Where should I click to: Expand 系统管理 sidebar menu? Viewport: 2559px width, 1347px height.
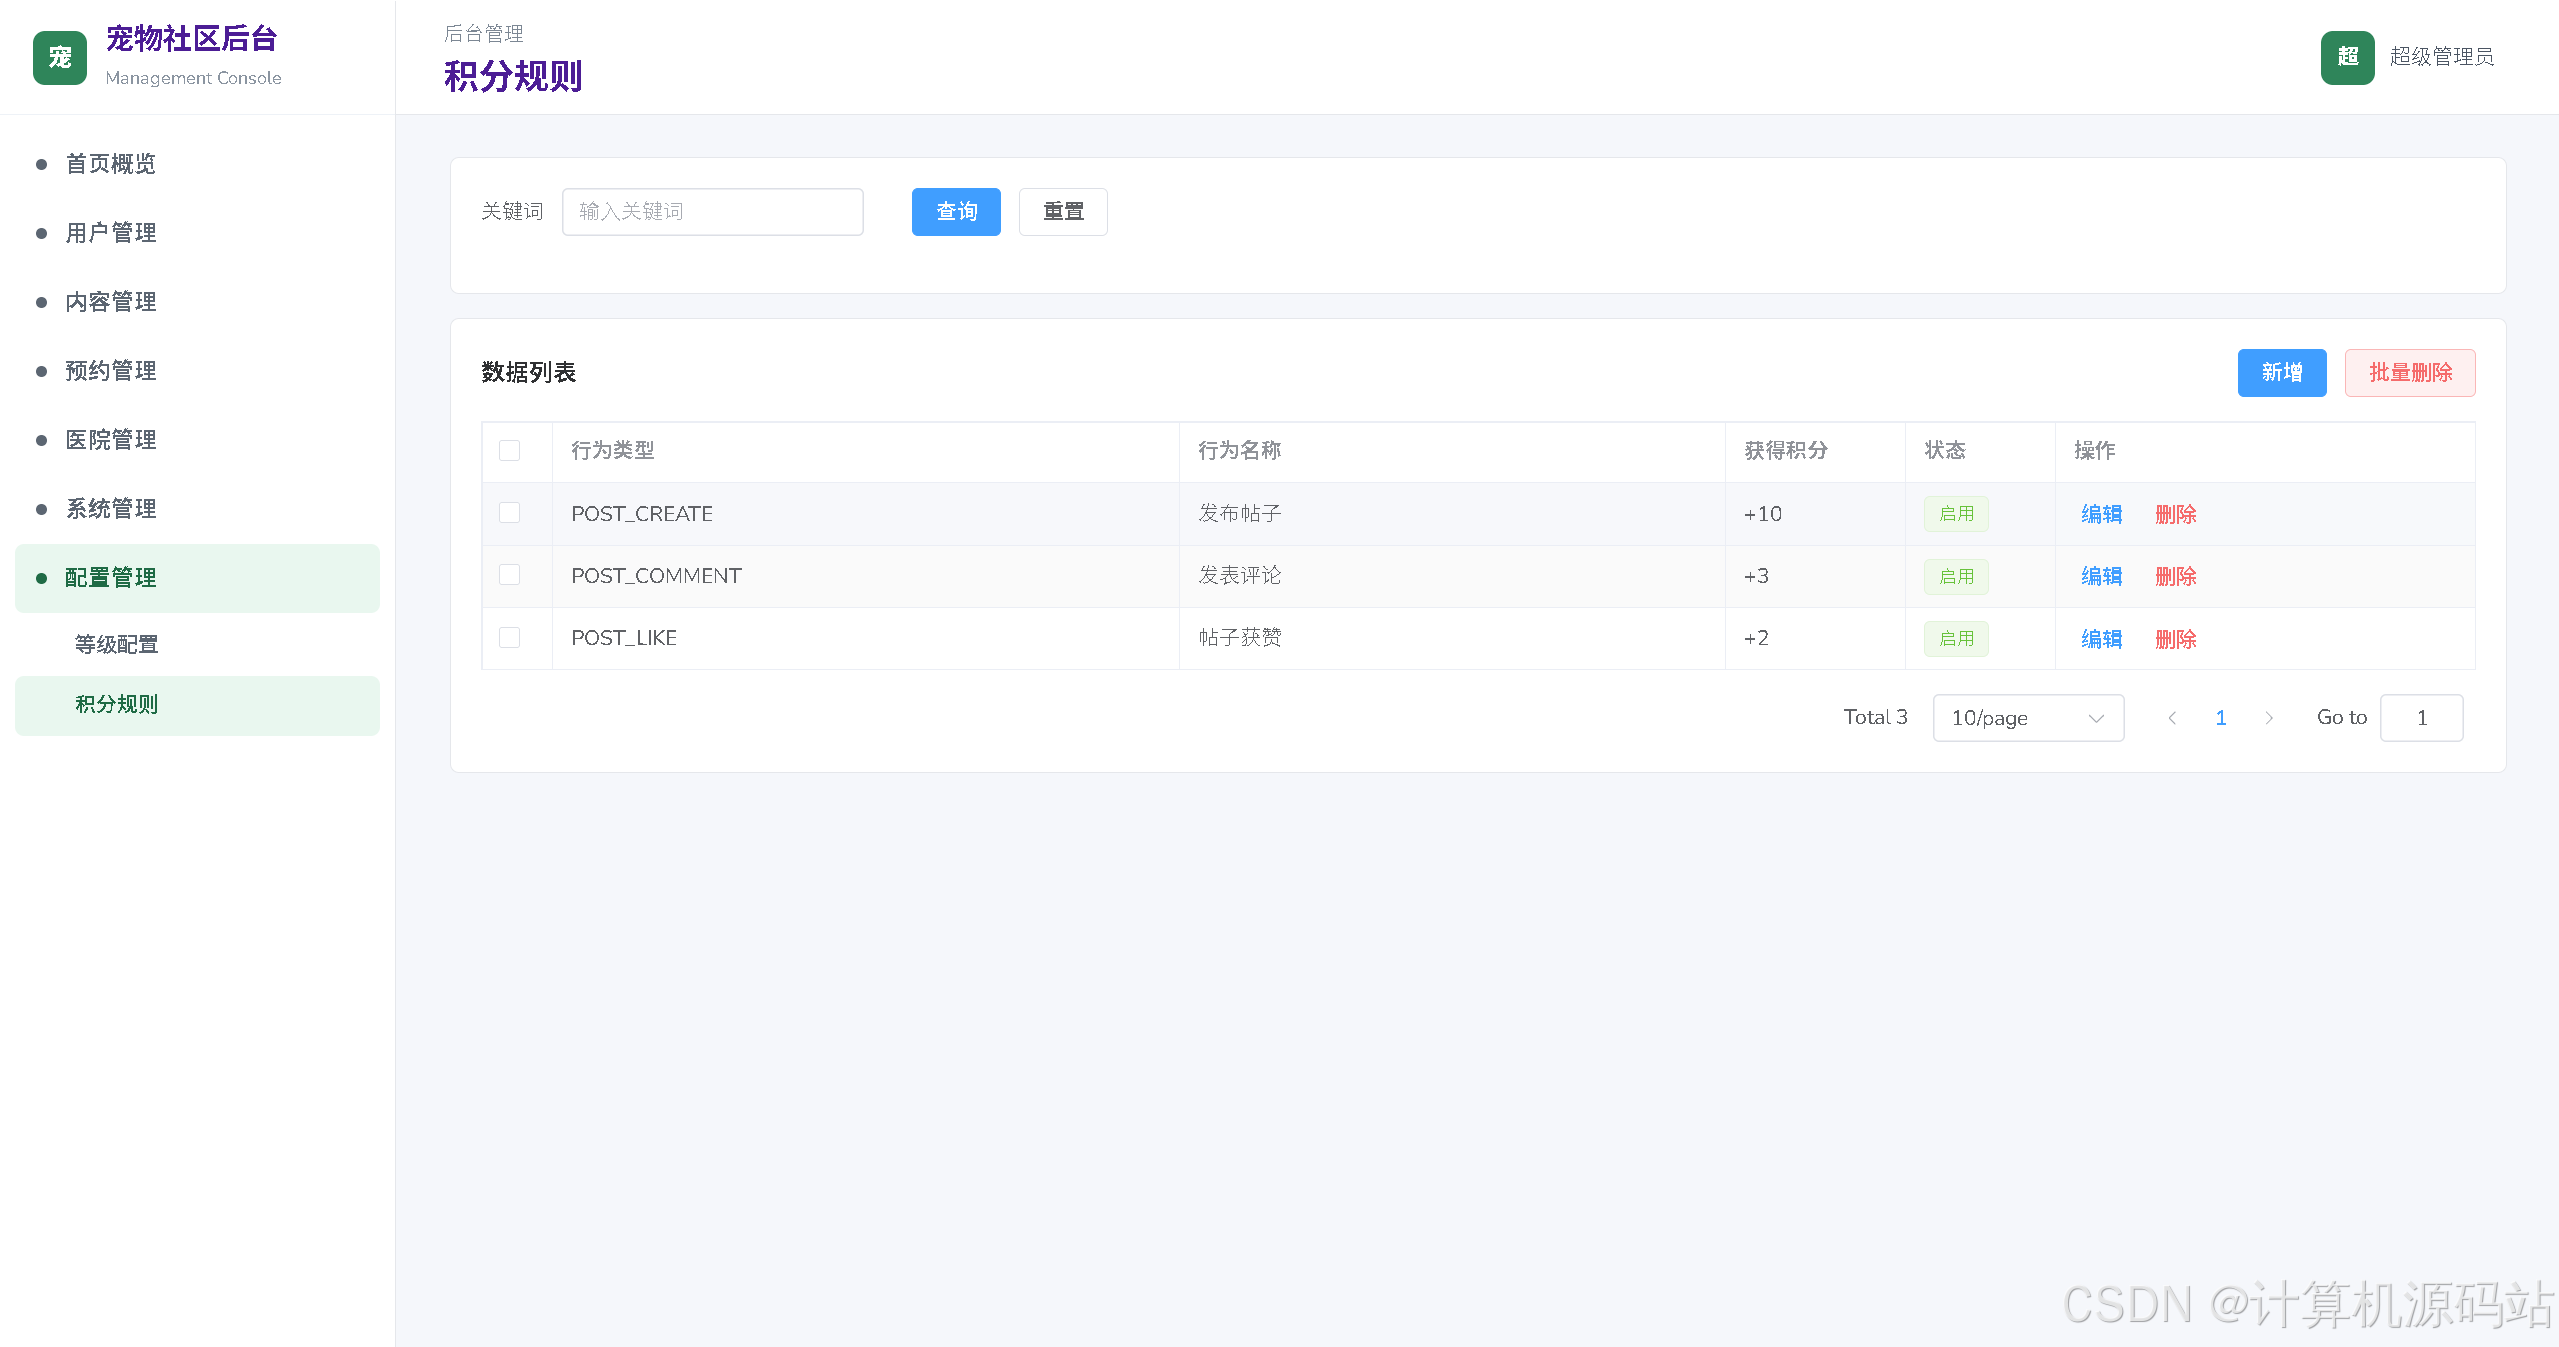(197, 509)
